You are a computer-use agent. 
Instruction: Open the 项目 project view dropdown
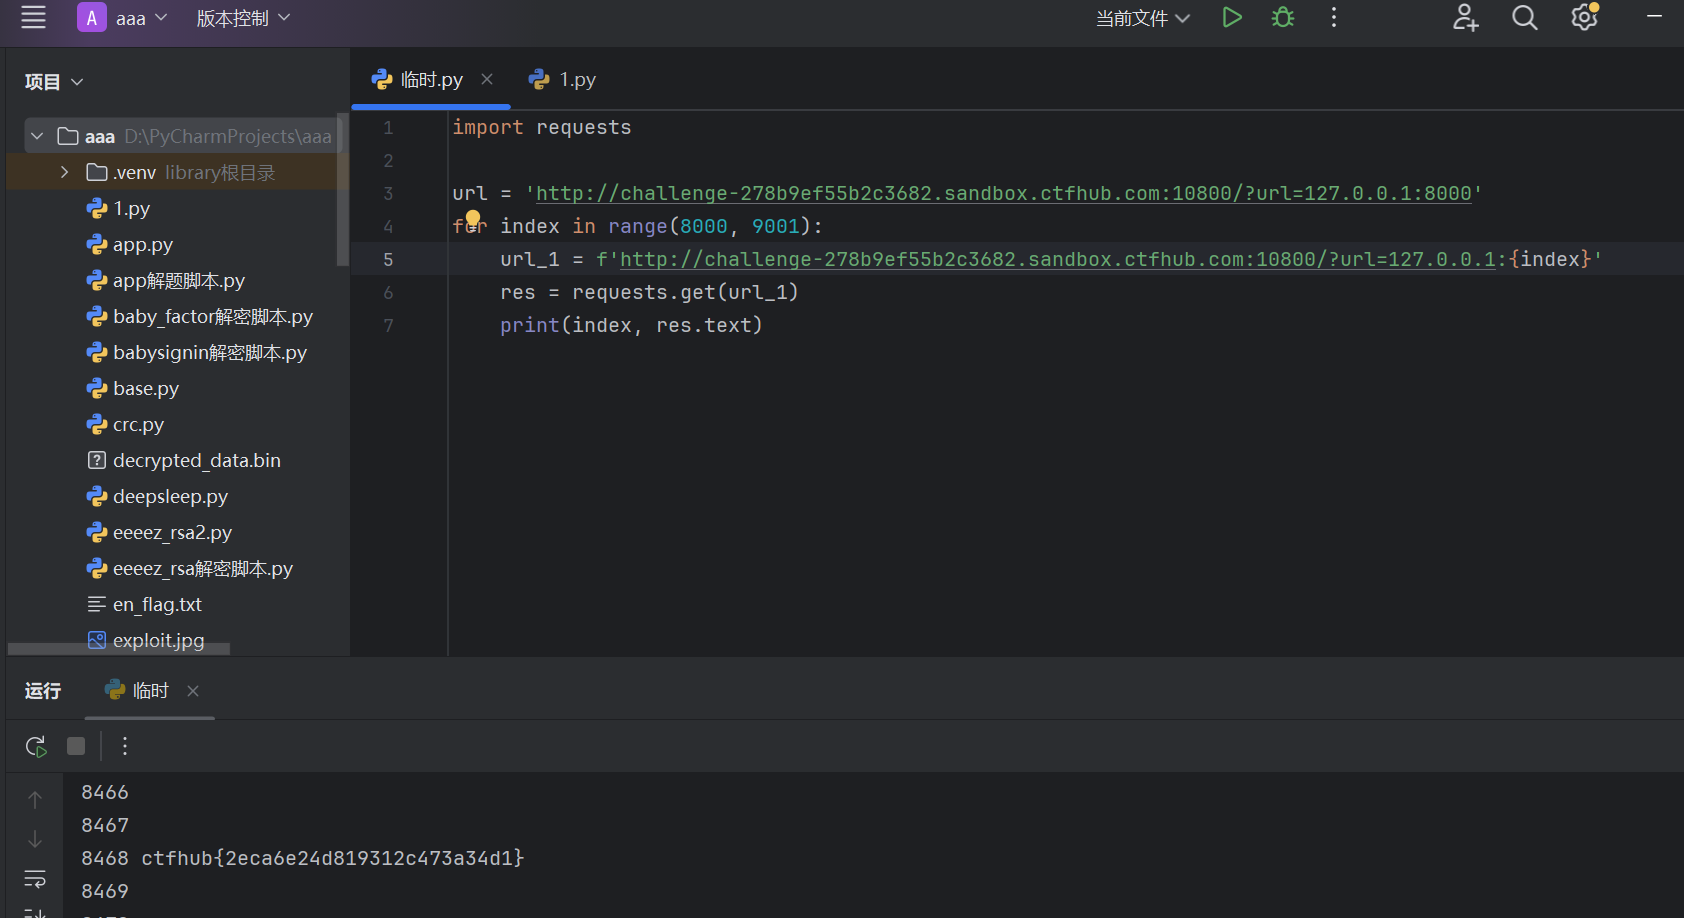[54, 82]
